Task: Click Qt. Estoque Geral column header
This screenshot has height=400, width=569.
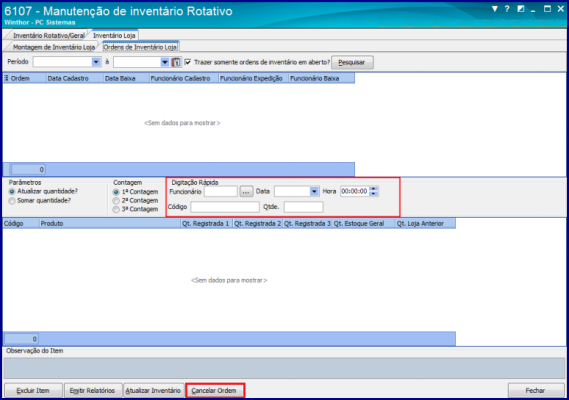Action: pyautogui.click(x=364, y=223)
